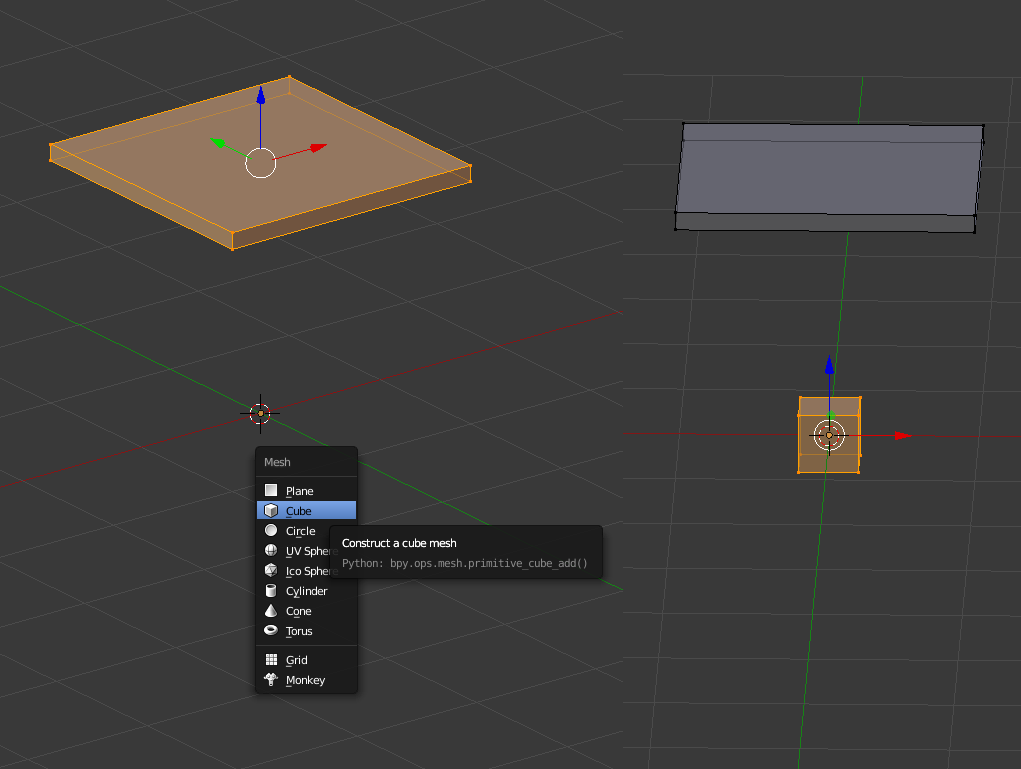Click the red X-axis arrow on the flat slab

click(317, 148)
